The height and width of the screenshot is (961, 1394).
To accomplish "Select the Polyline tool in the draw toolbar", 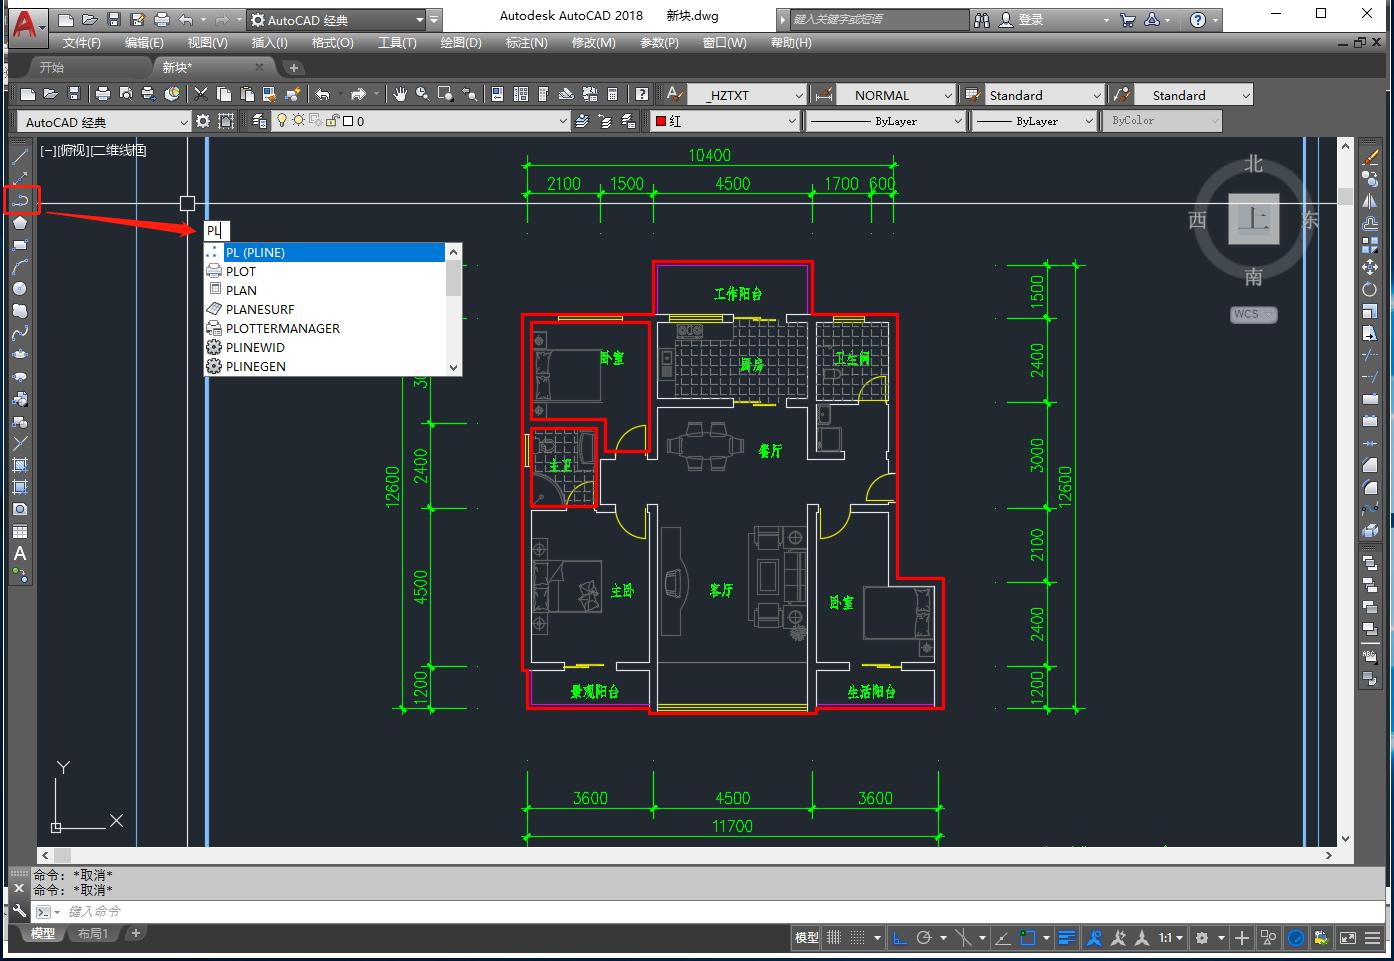I will click(20, 201).
